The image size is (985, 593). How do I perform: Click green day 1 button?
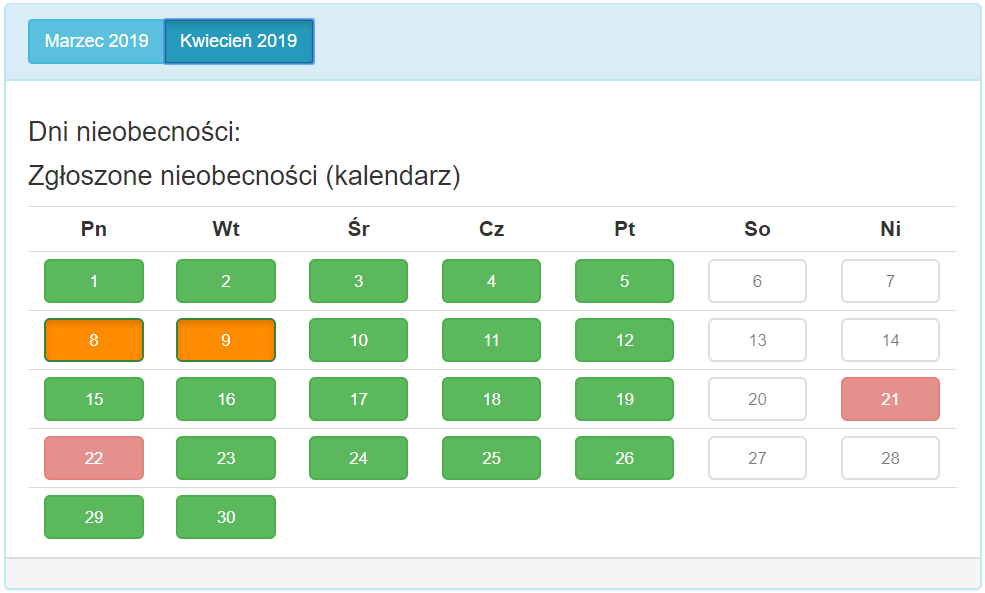click(94, 281)
